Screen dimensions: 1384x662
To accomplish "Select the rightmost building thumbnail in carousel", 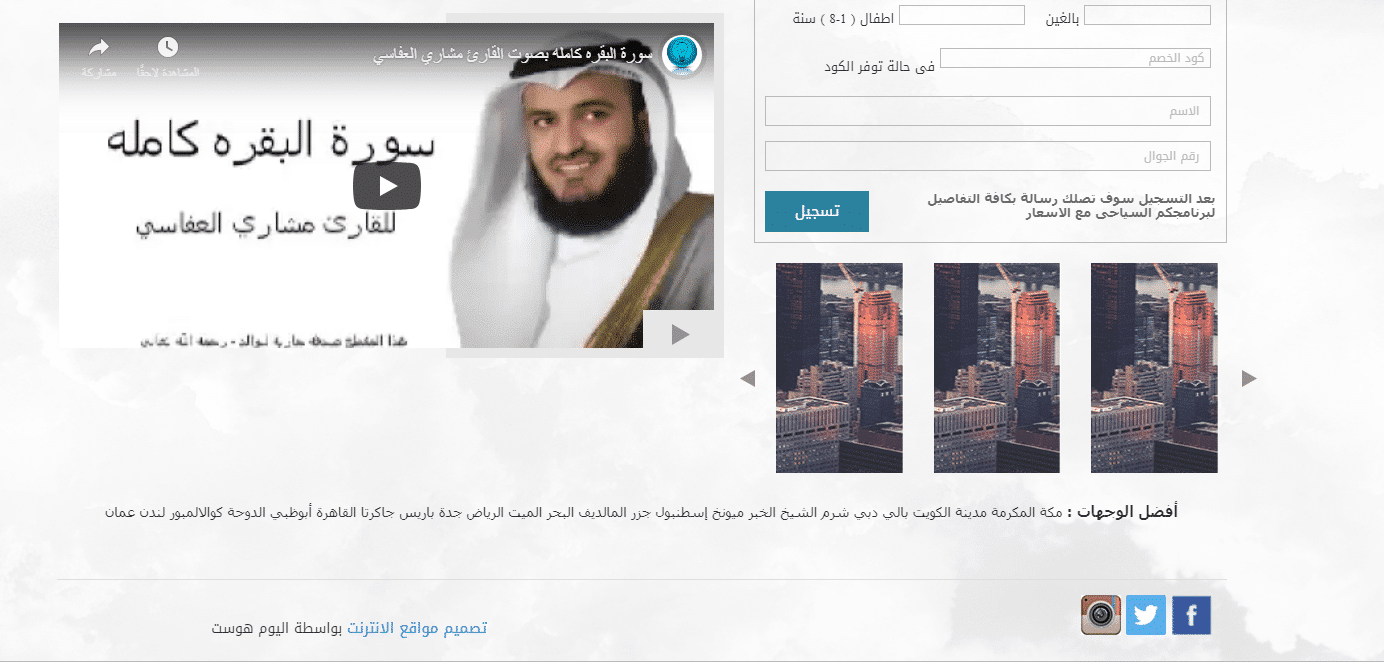I will [1154, 368].
